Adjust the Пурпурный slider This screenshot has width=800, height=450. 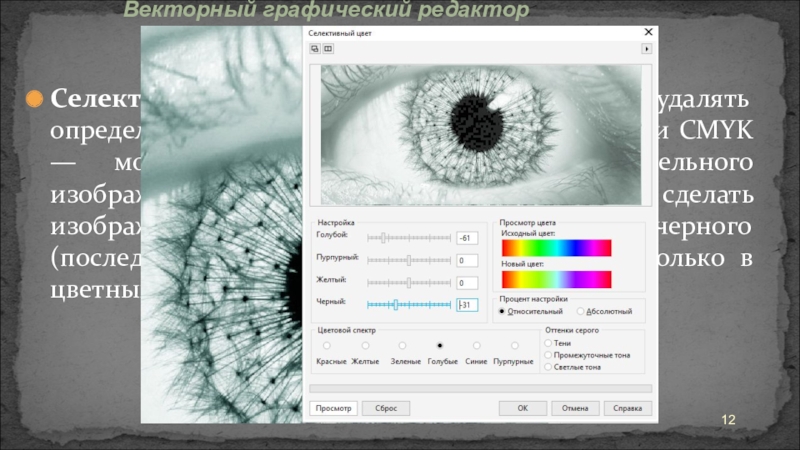click(409, 260)
